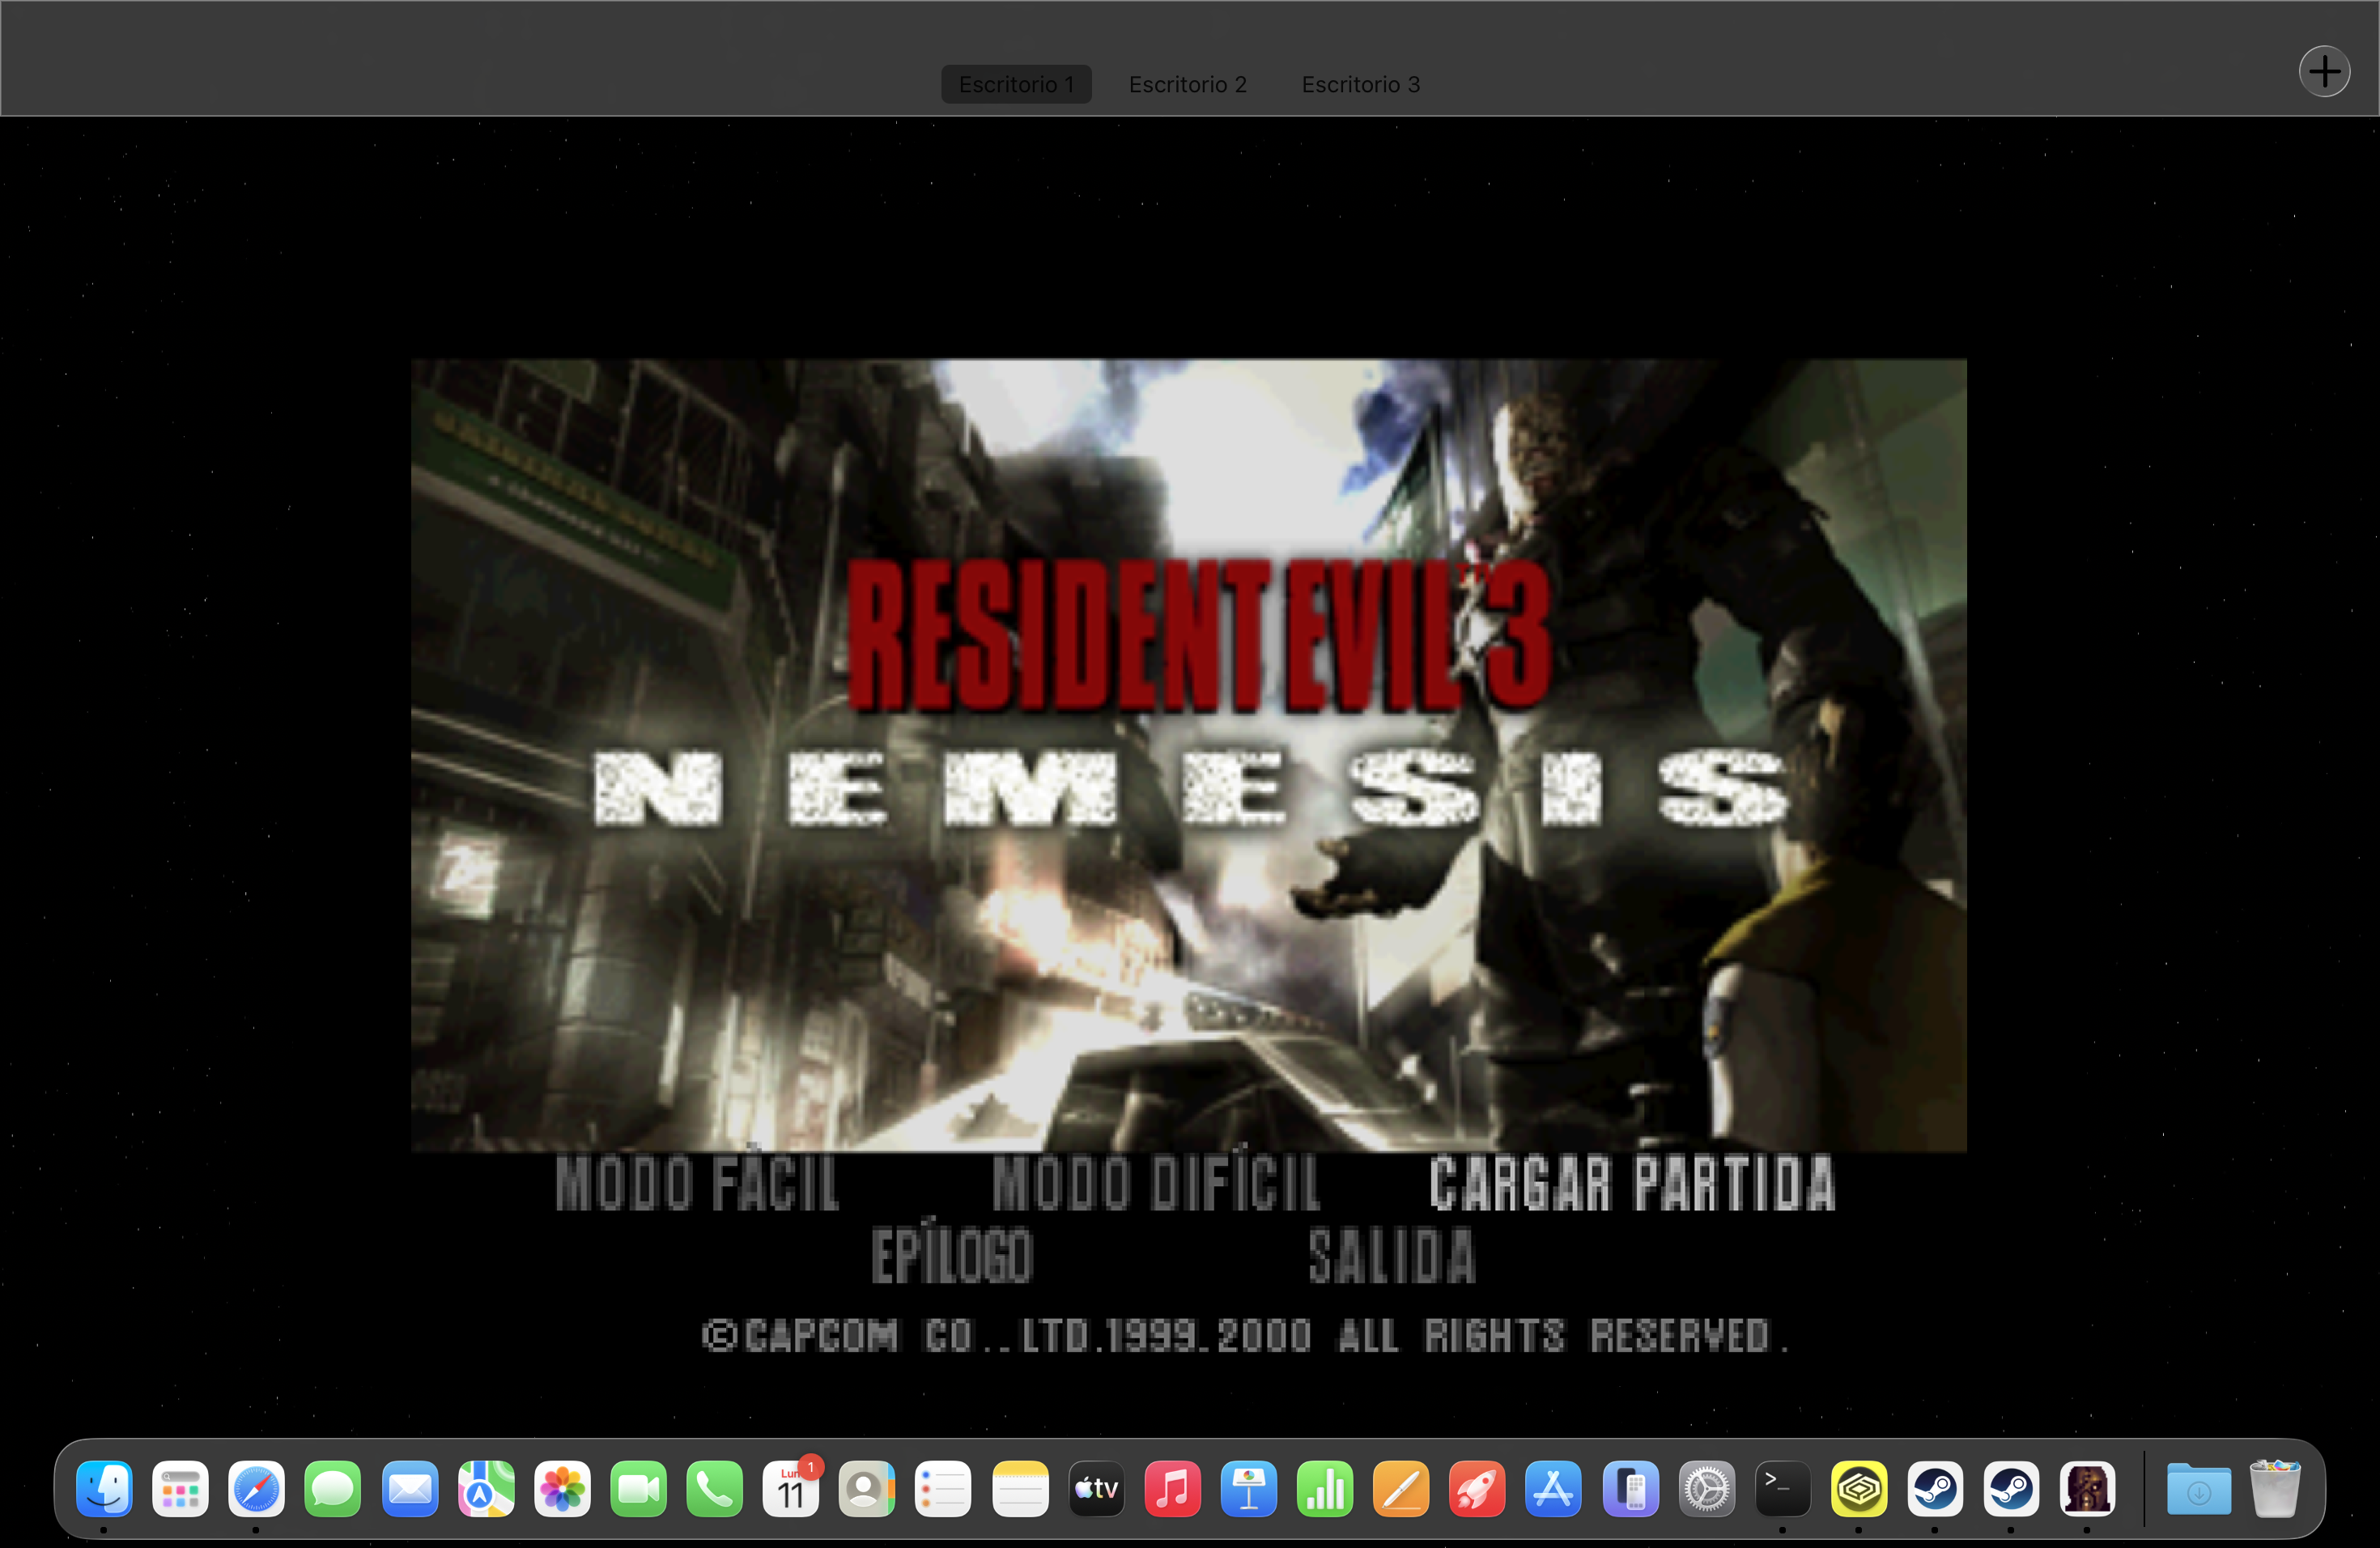Open the Photos app icon
The width and height of the screenshot is (2380, 1548).
[562, 1489]
